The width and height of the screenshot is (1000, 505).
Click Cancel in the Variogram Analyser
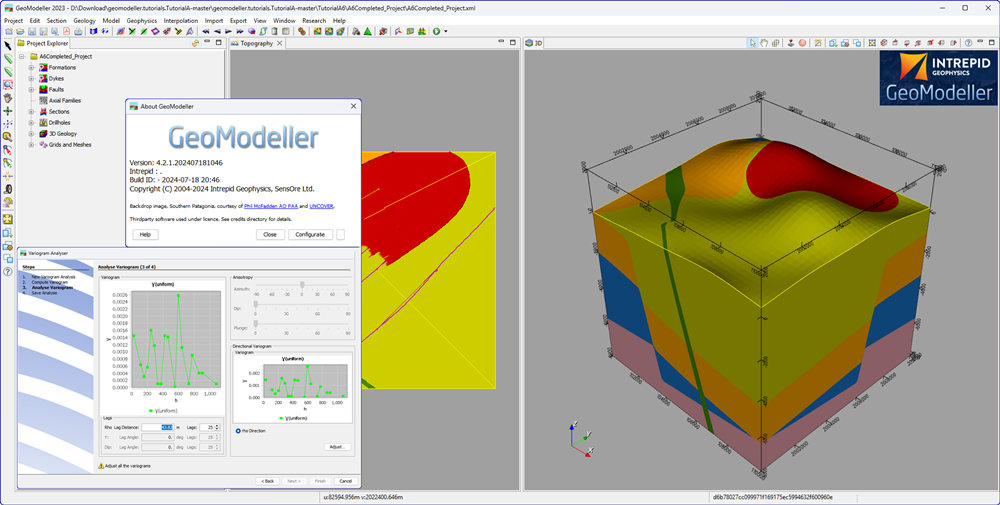click(345, 481)
